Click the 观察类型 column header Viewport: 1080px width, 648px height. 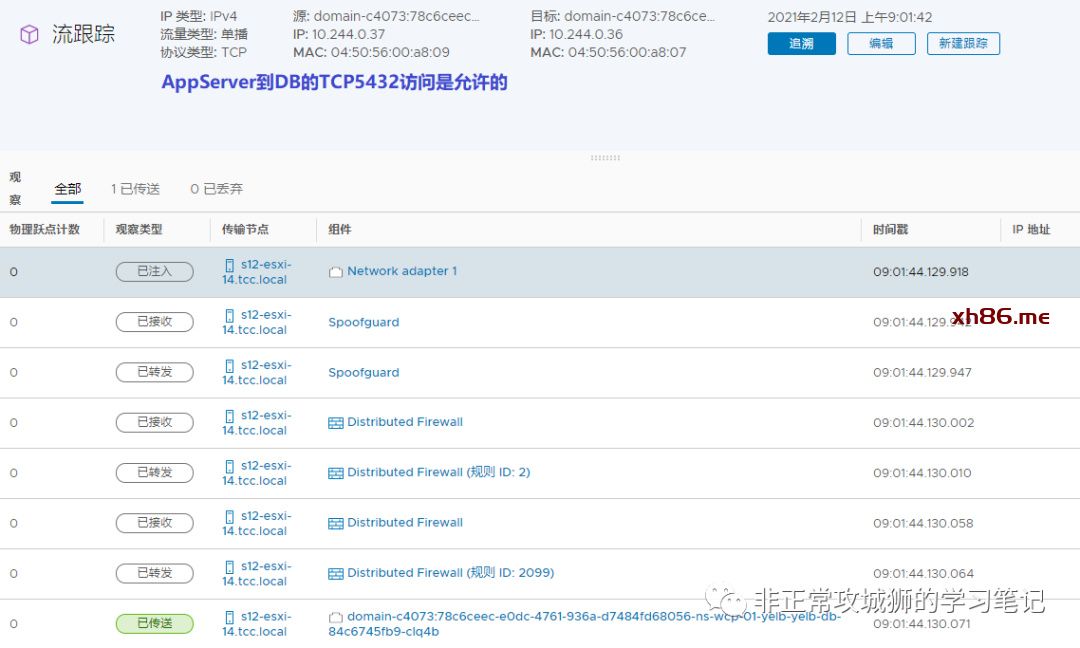click(138, 230)
